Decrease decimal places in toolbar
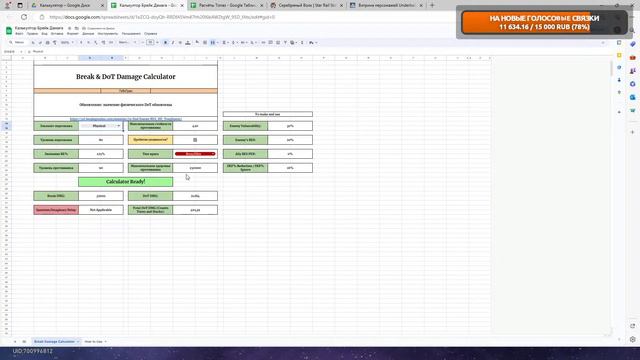 pos(96,42)
